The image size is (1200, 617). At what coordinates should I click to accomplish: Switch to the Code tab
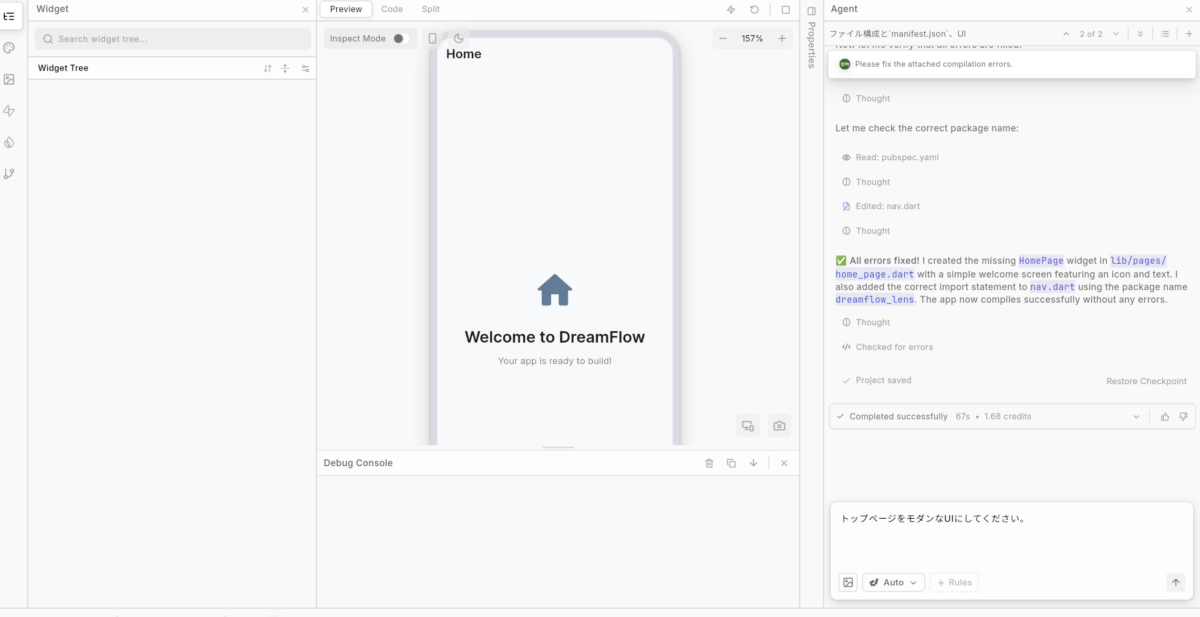(x=392, y=9)
